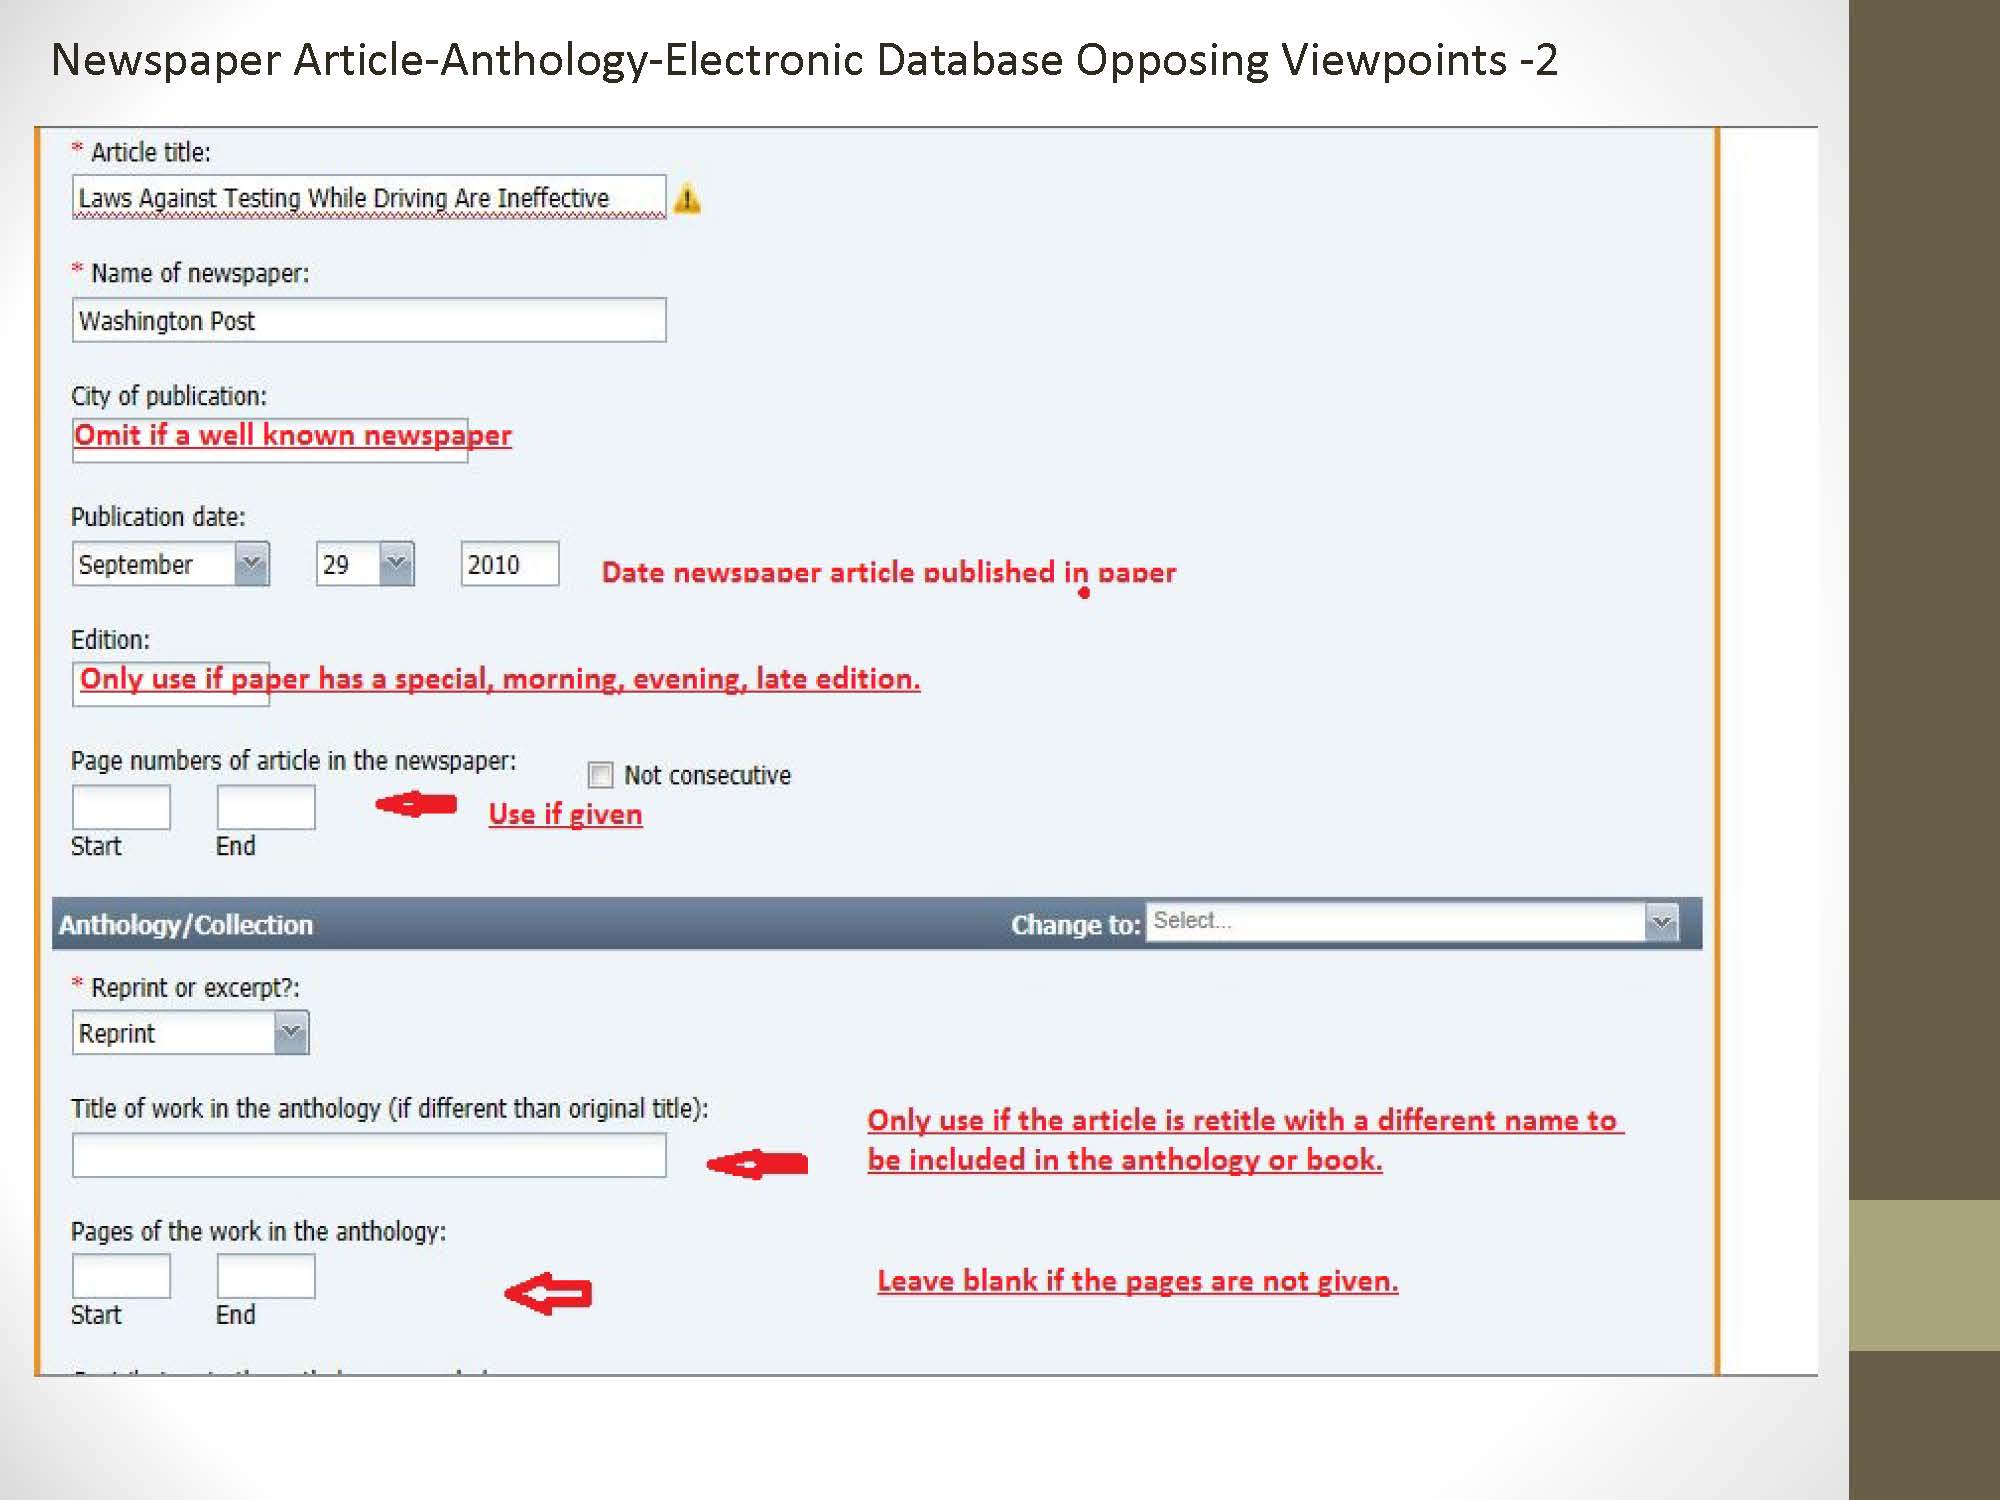Enable the "Not consecutive" checkbox
The height and width of the screenshot is (1500, 2000).
(600, 774)
